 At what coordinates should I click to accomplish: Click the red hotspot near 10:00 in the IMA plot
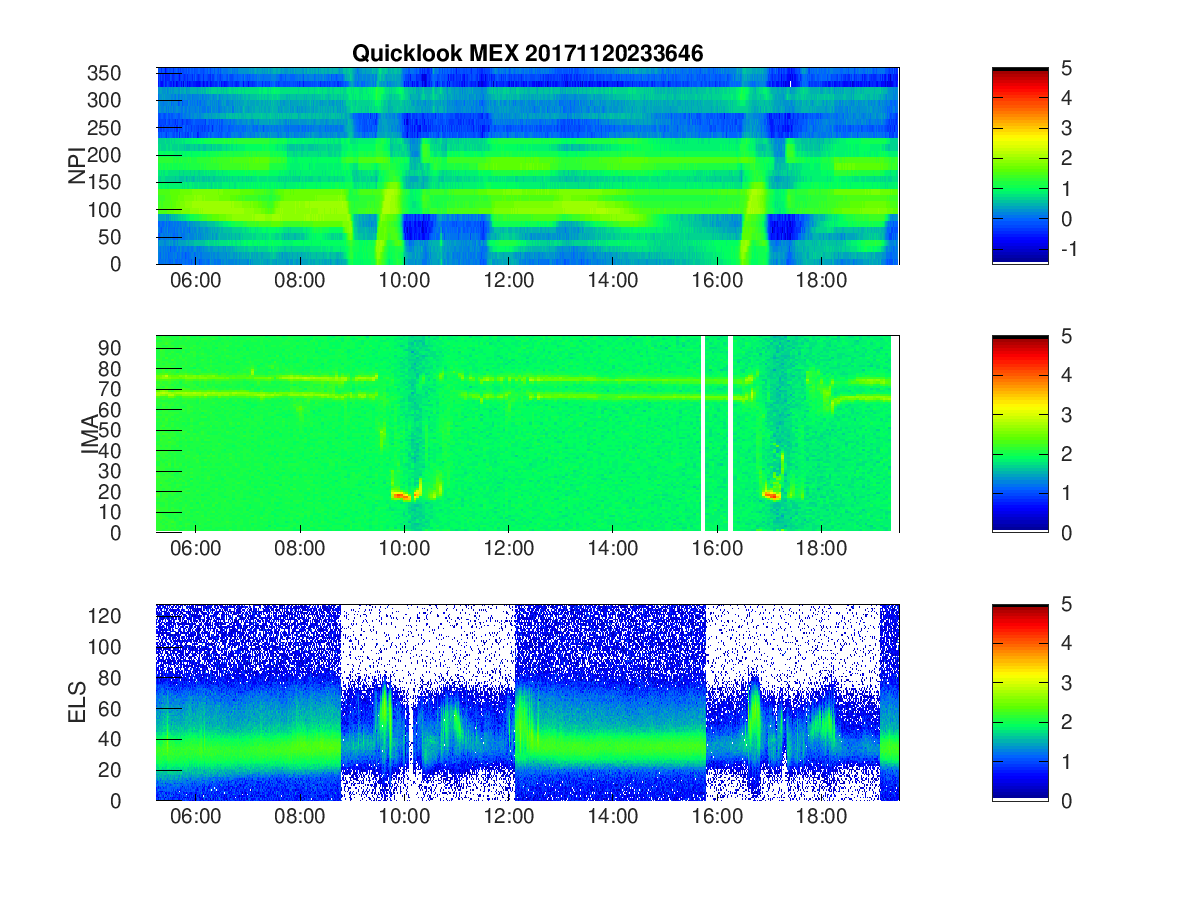401,494
